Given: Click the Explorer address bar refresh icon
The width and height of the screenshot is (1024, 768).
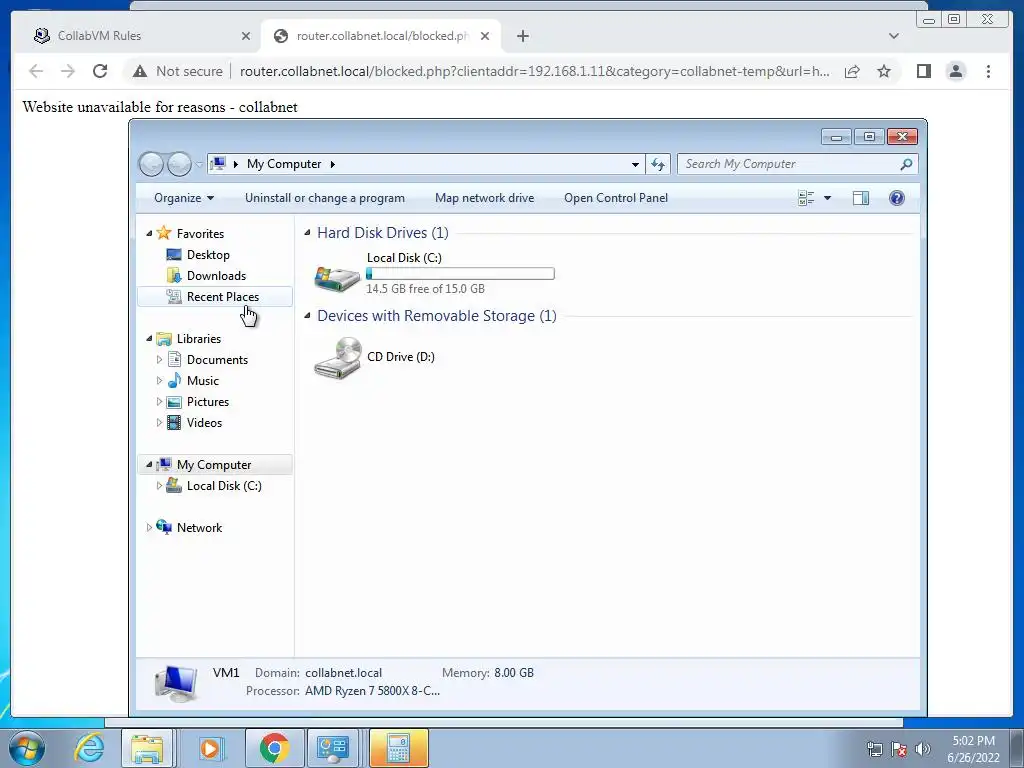Looking at the screenshot, I should click(658, 164).
